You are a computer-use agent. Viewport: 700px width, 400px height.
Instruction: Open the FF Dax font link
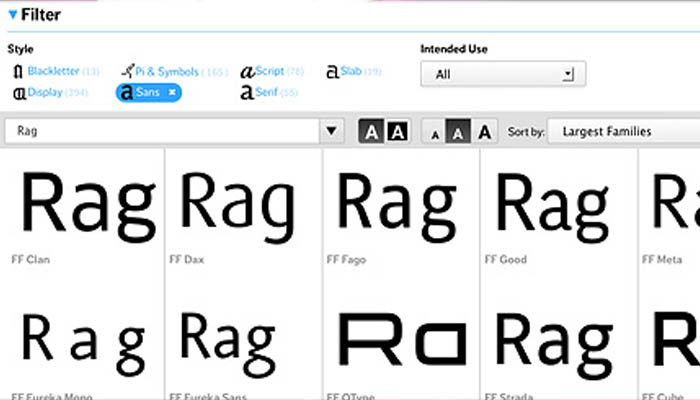coord(186,260)
